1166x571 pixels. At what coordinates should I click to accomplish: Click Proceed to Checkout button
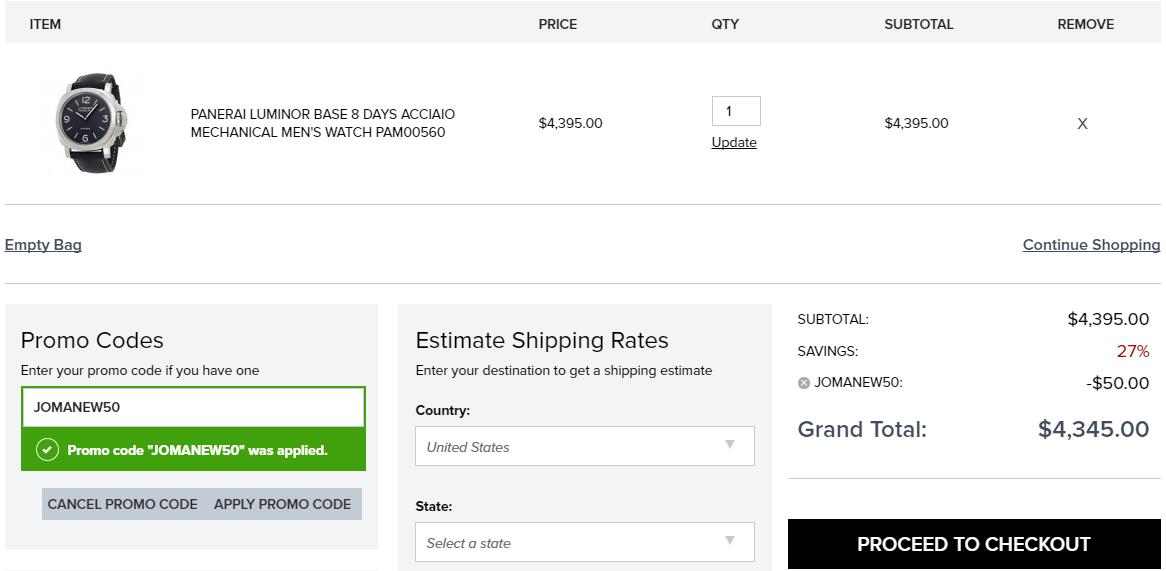[973, 543]
